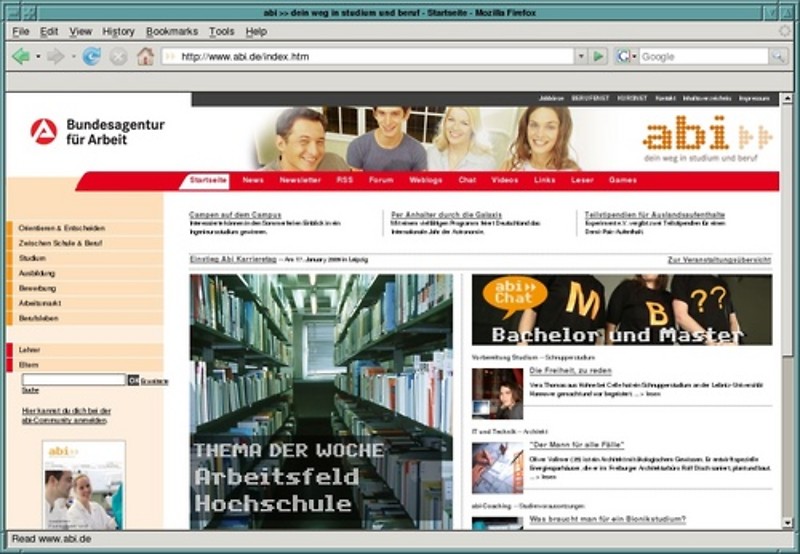The image size is (800, 554).
Task: Open the Help menu
Action: point(256,32)
